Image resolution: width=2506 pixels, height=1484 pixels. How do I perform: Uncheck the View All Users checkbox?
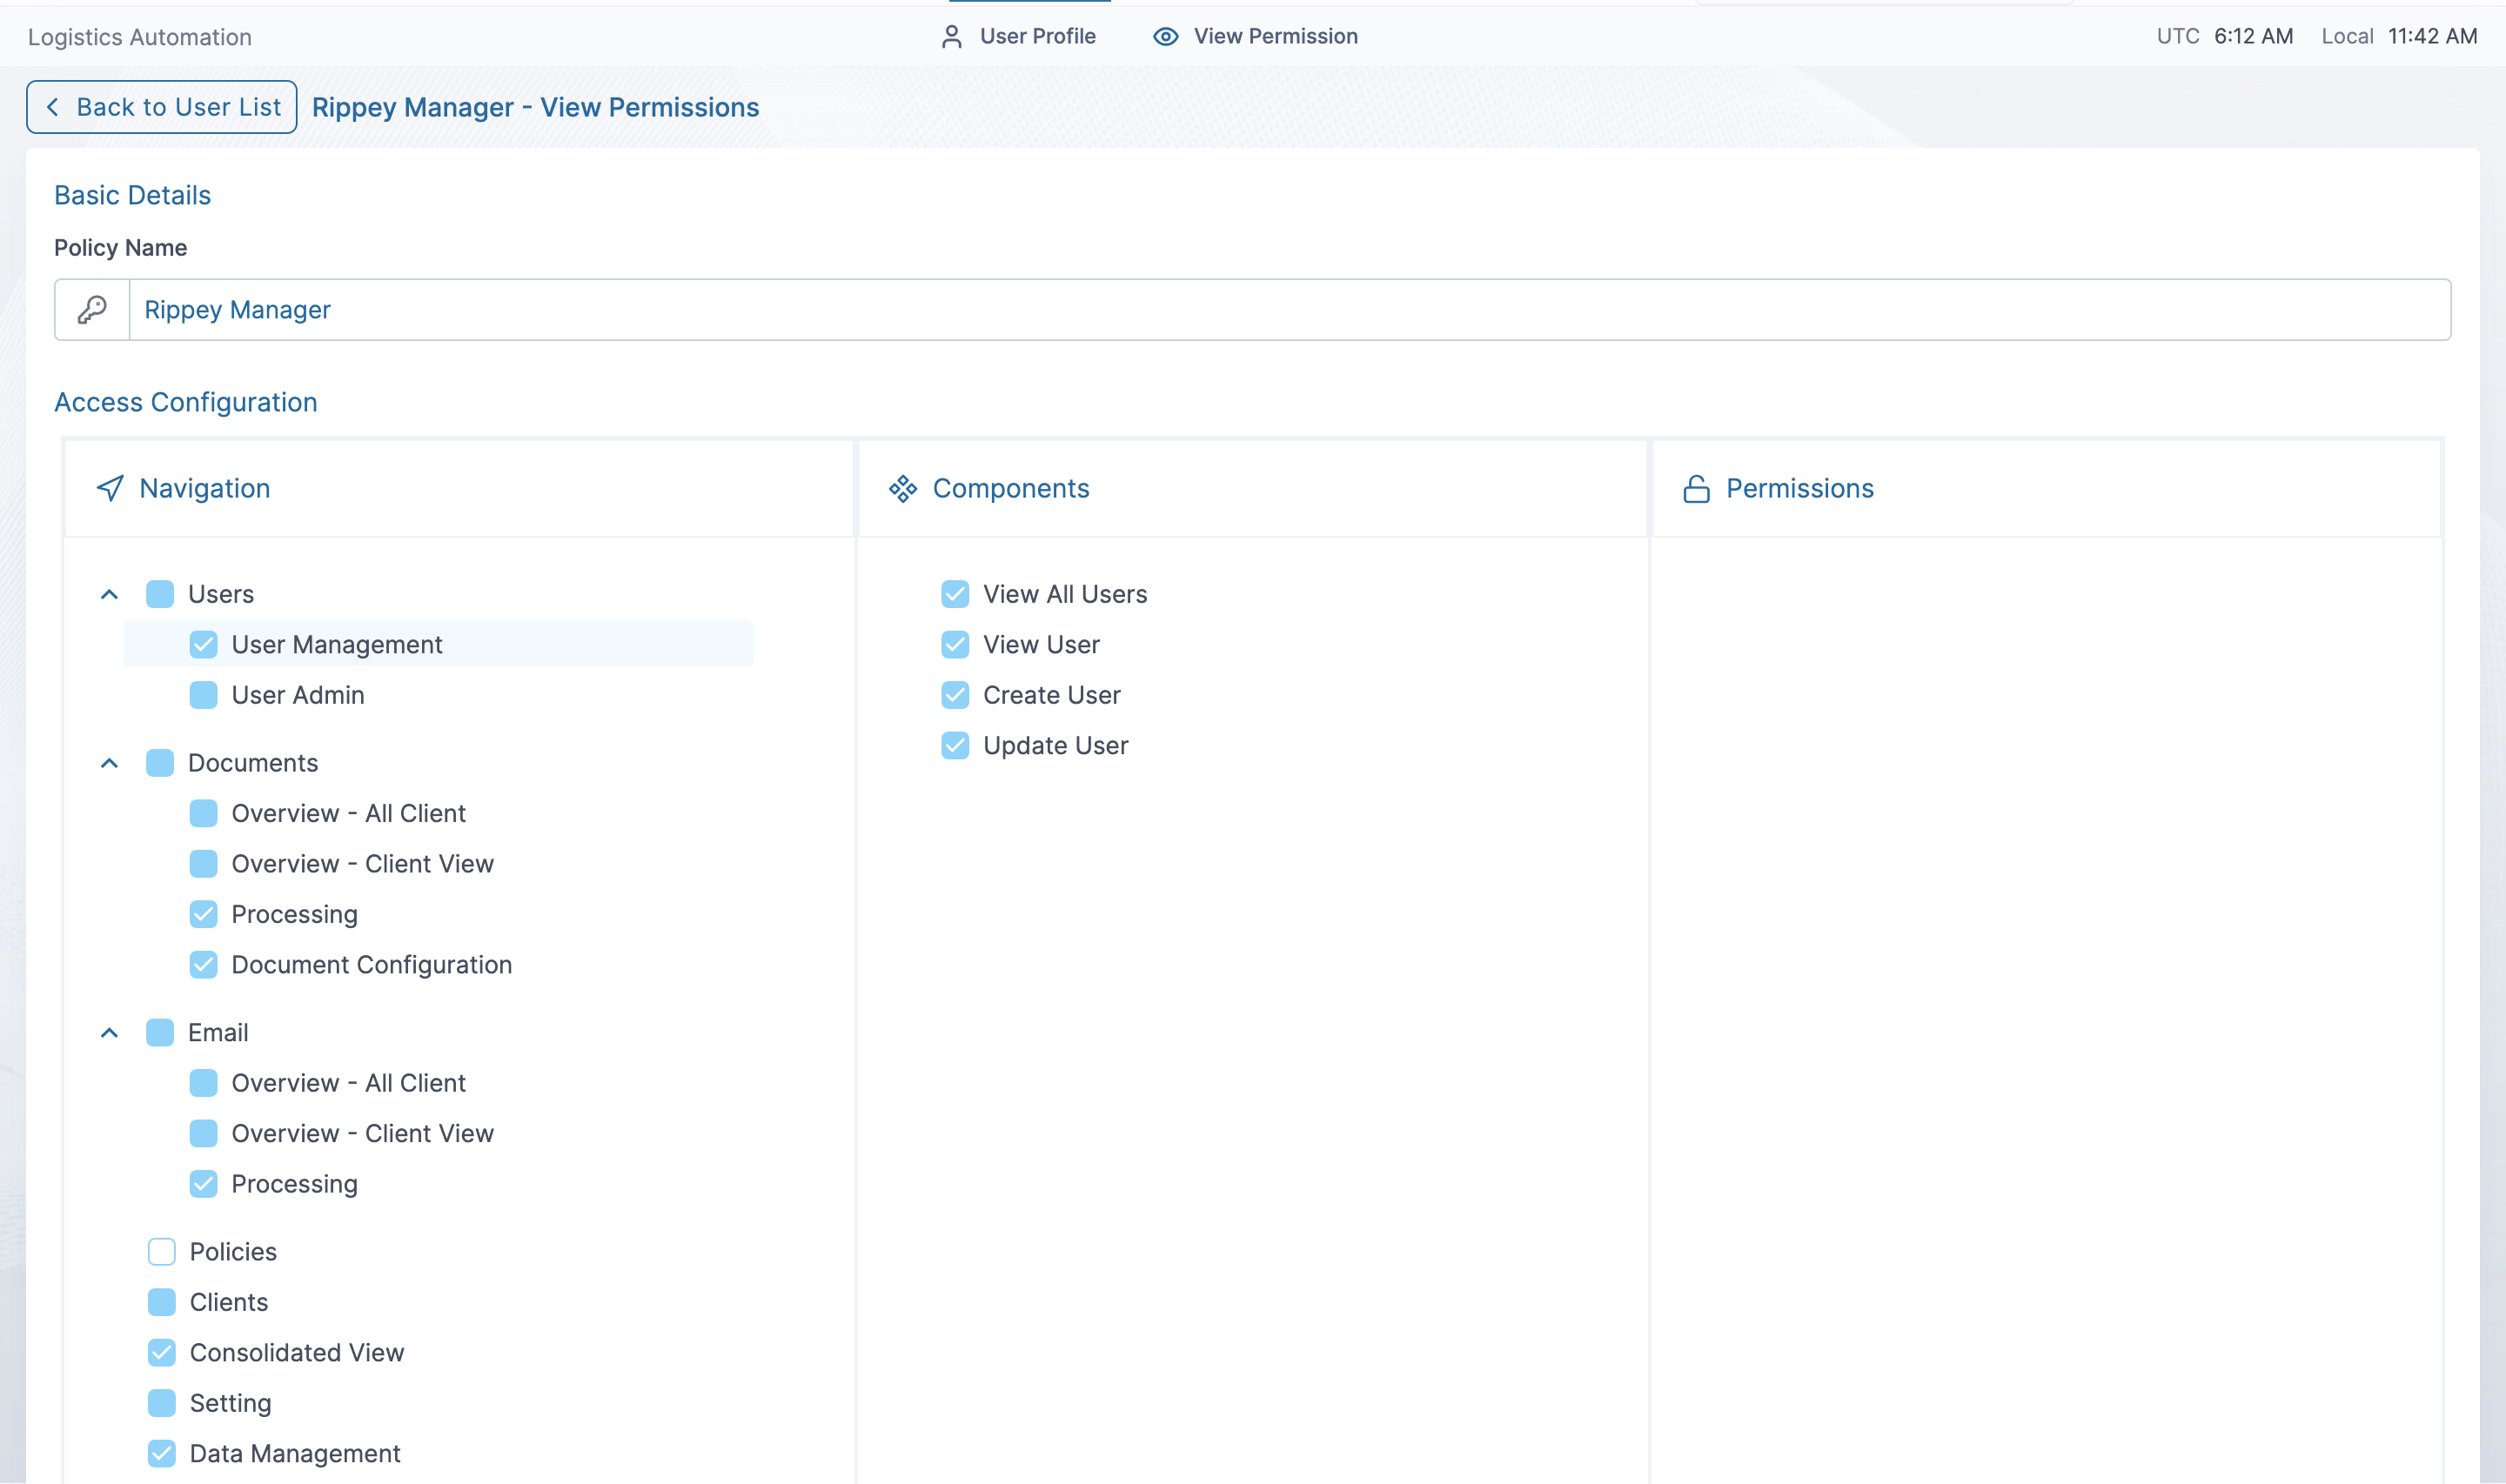pos(955,594)
